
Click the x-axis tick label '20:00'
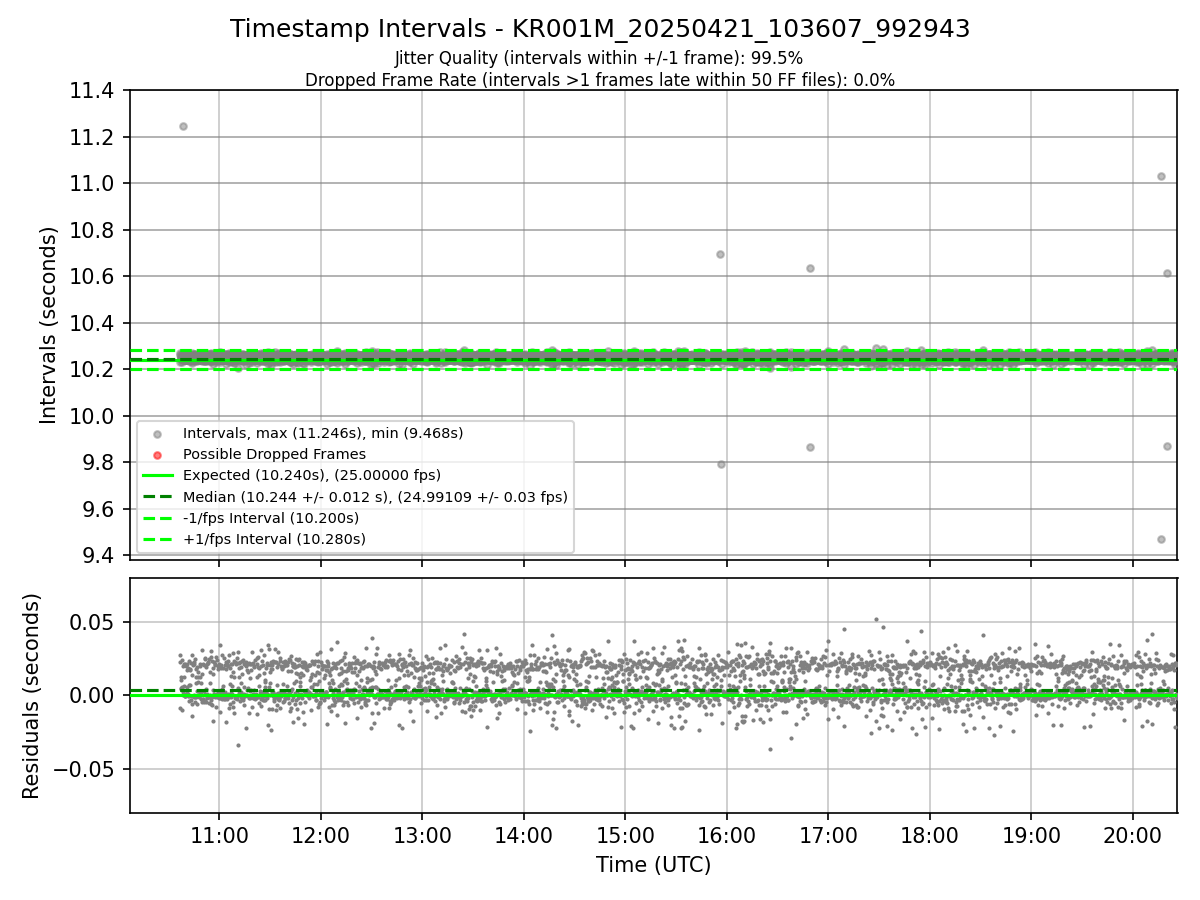[x=1132, y=834]
